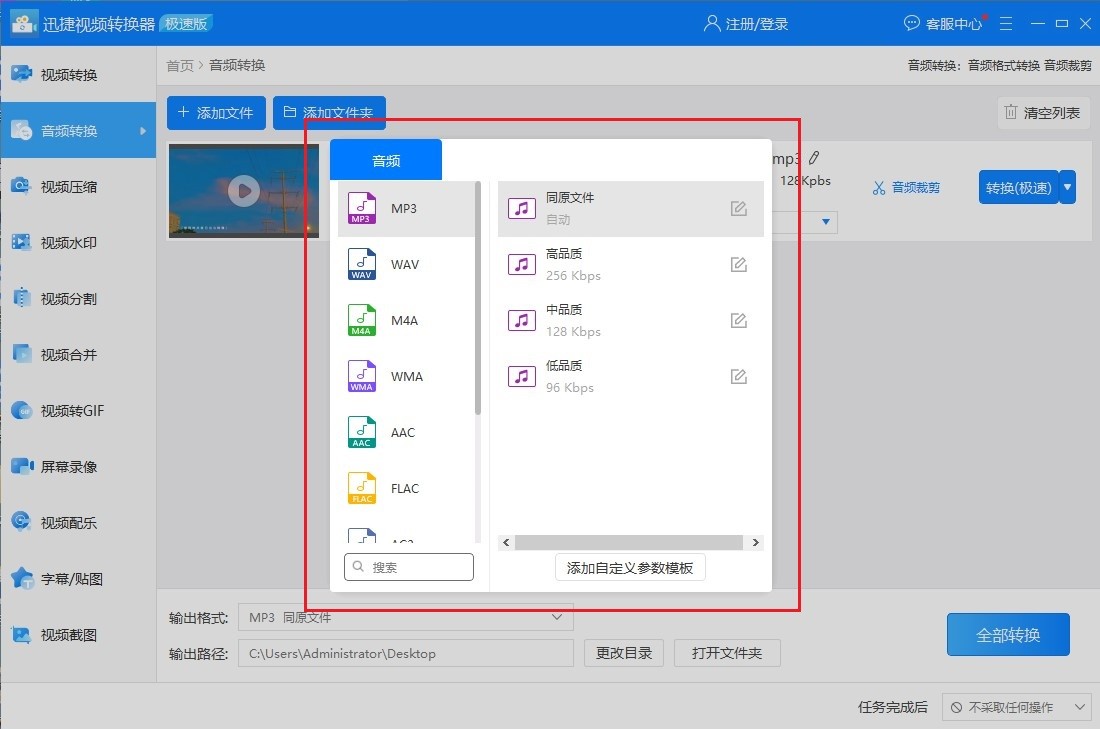Click preset list left scroll arrow

[x=507, y=542]
